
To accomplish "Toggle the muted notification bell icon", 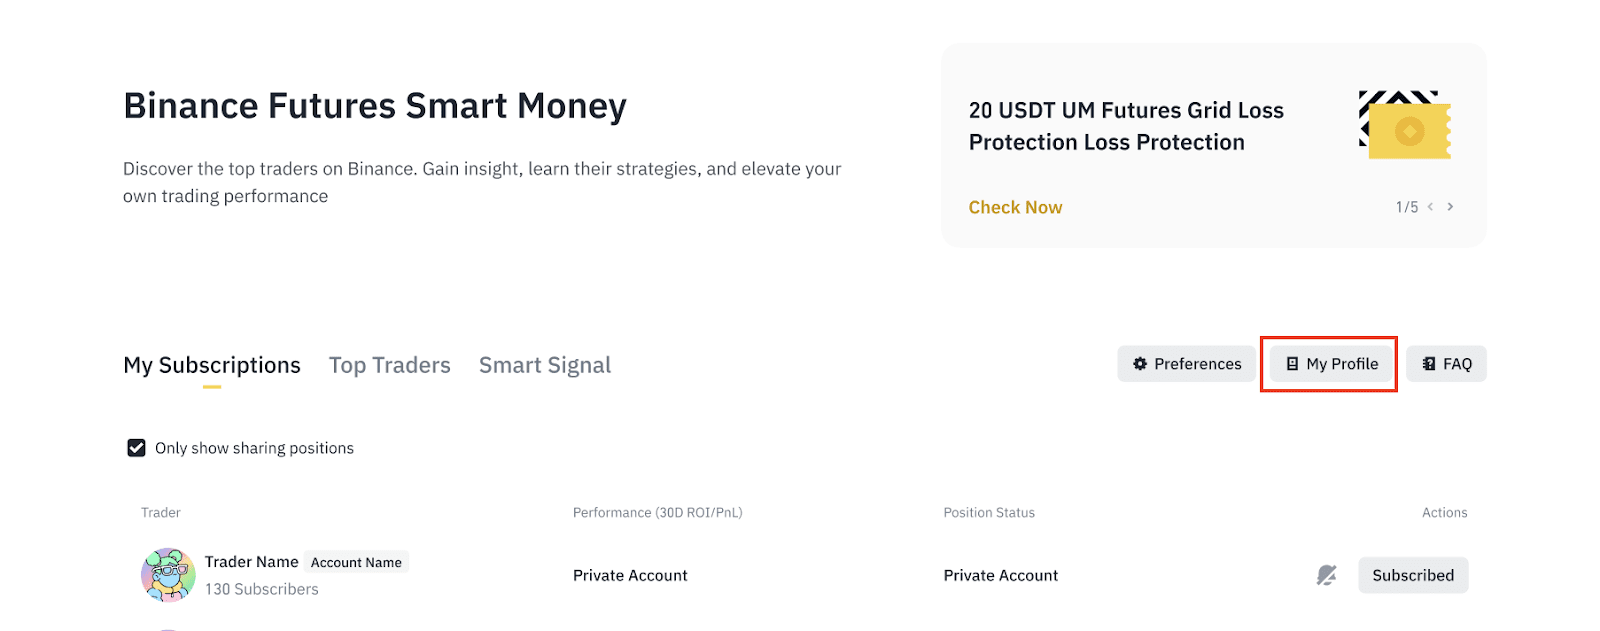I will (1326, 575).
